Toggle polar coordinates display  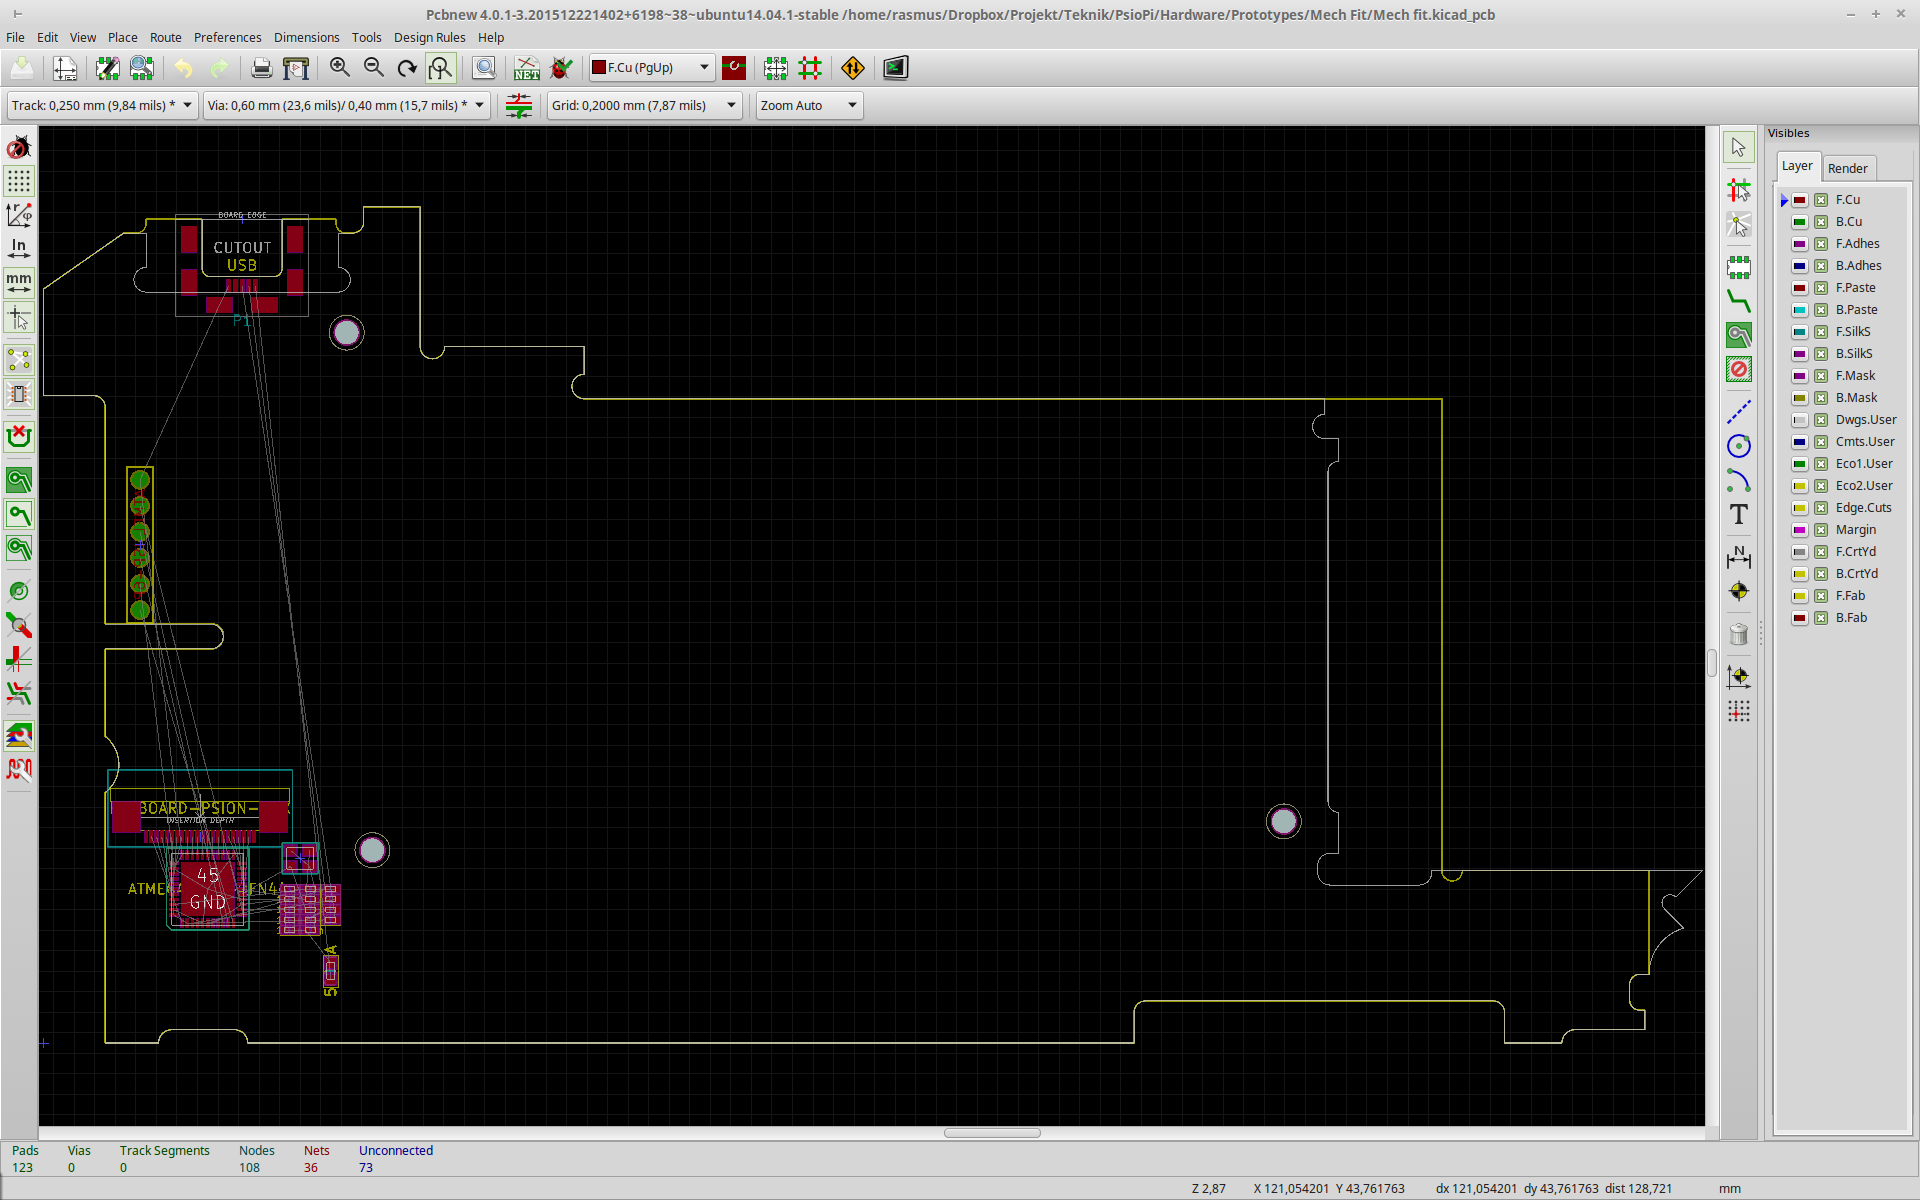(x=19, y=215)
